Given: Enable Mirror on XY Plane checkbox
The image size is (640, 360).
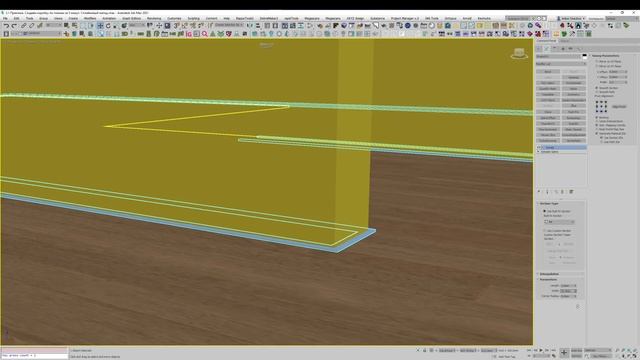Looking at the screenshot, I should point(597,66).
